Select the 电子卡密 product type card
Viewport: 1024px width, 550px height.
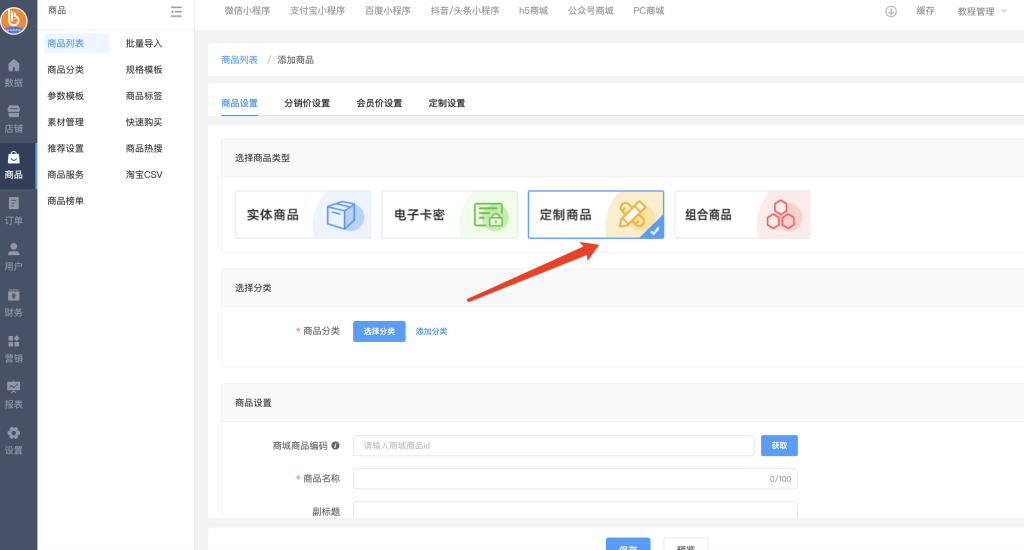(x=449, y=215)
